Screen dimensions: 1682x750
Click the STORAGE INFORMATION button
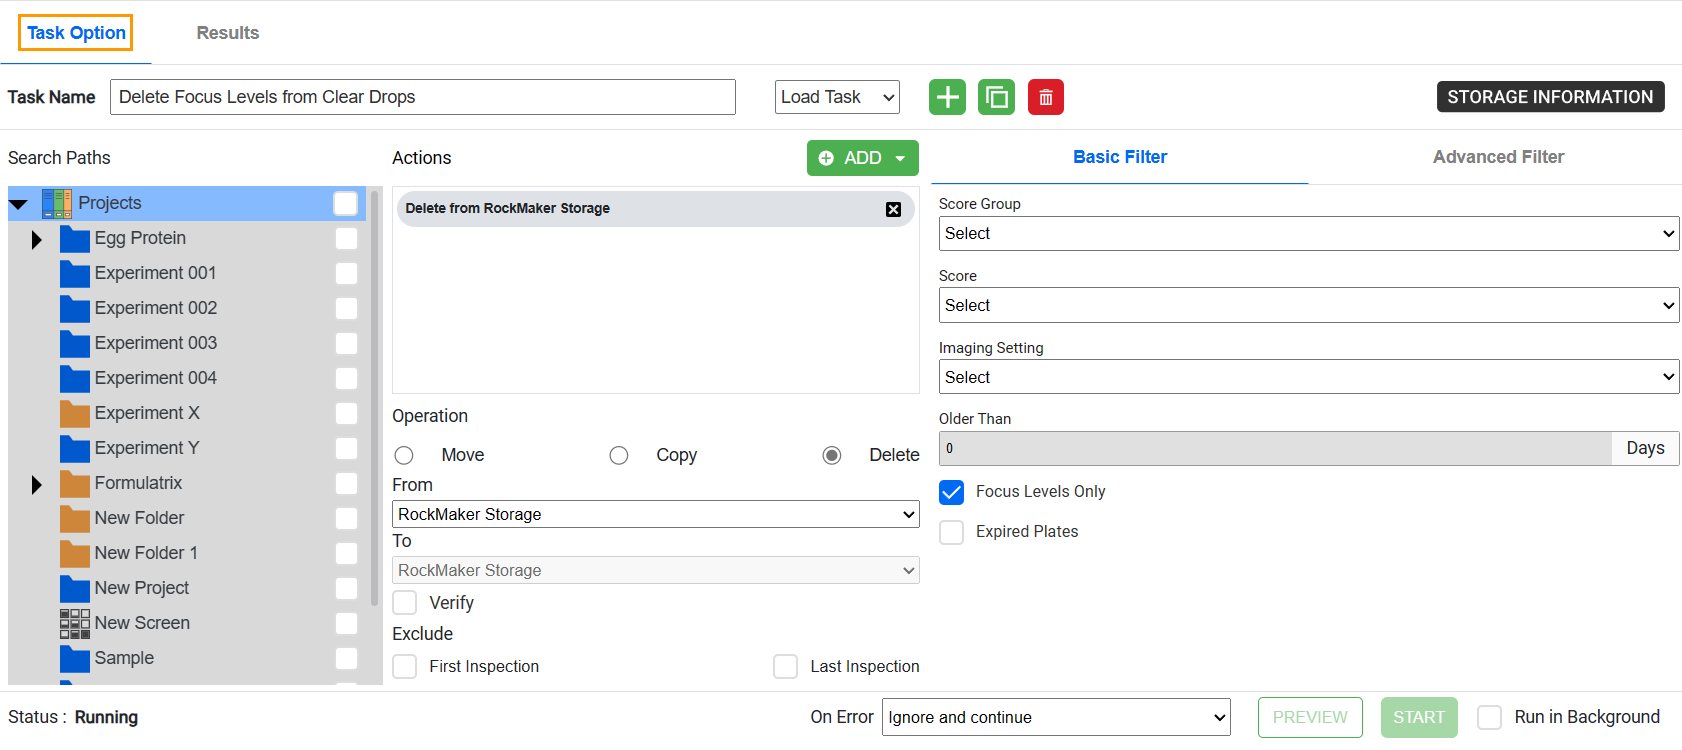pos(1549,97)
